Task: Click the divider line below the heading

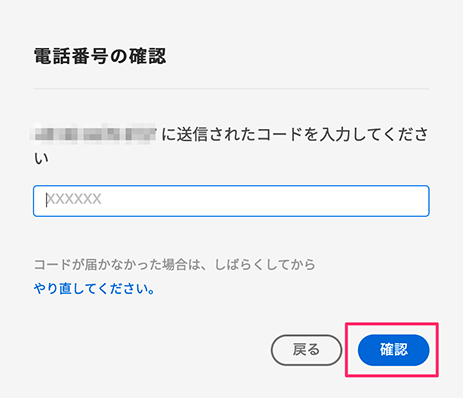Action: [231, 89]
